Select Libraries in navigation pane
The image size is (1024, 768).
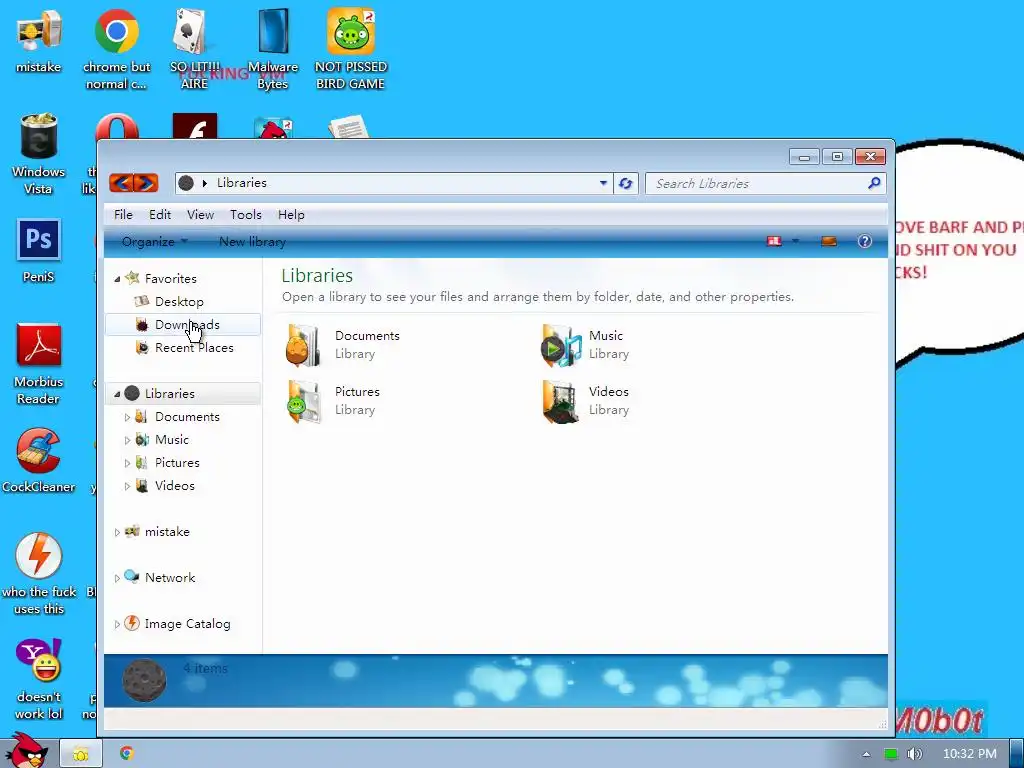click(183, 394)
